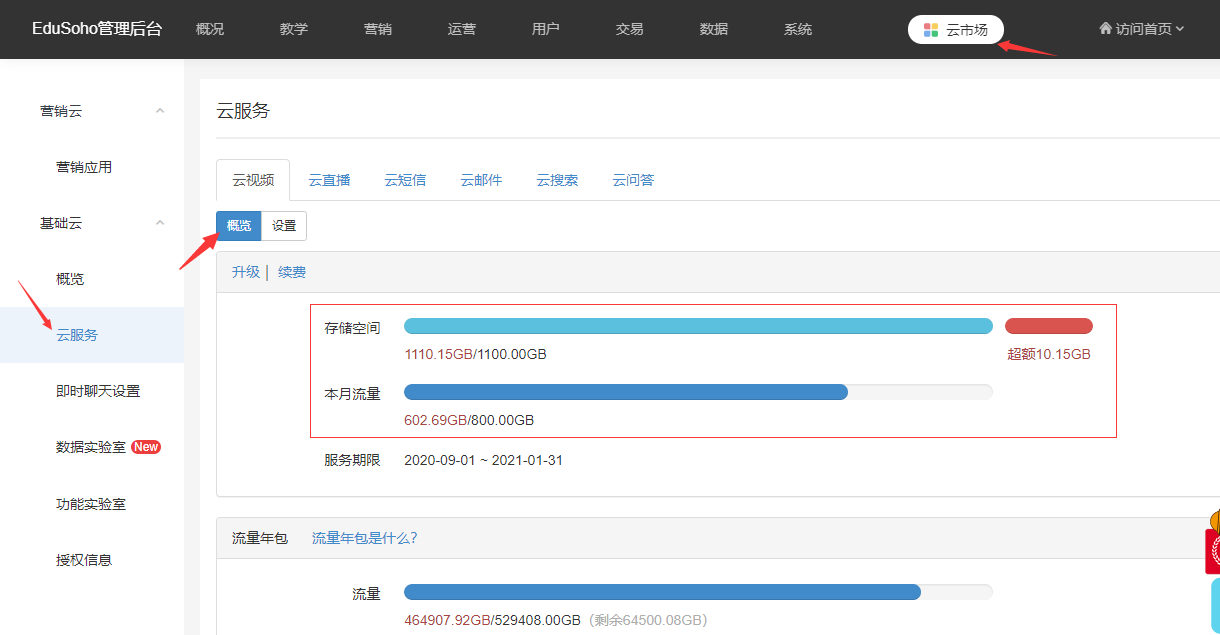Viewport: 1220px width, 635px height.
Task: Open the 云市场 marketplace button
Action: point(955,30)
